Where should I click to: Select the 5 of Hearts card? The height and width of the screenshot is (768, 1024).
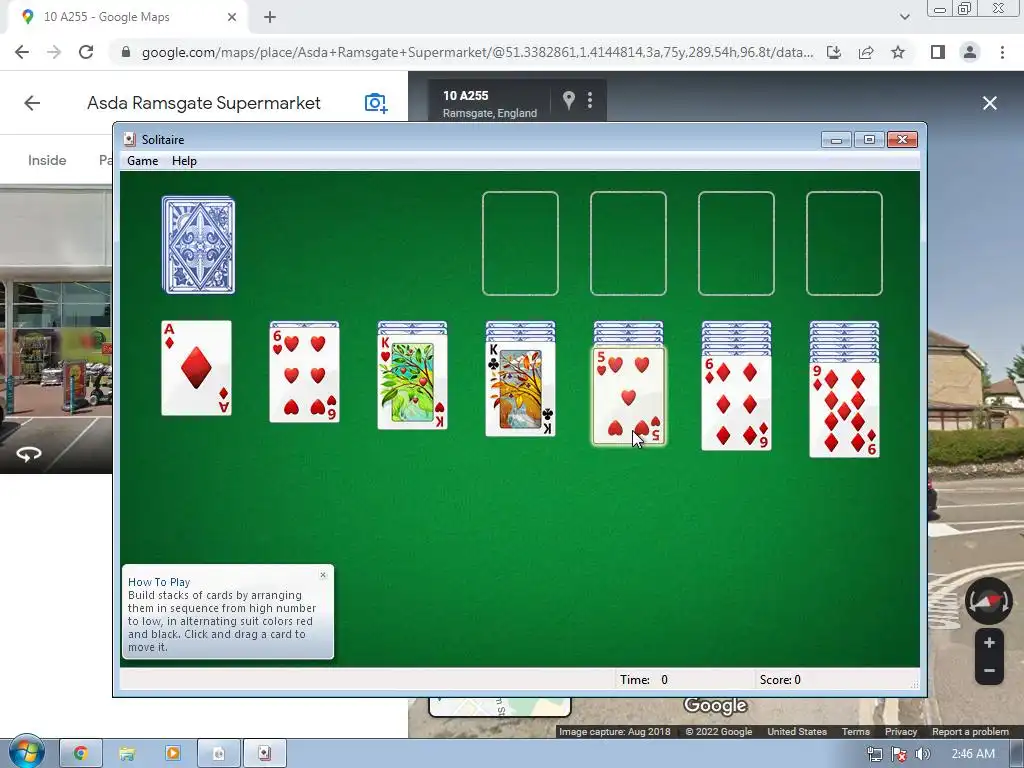pos(628,396)
